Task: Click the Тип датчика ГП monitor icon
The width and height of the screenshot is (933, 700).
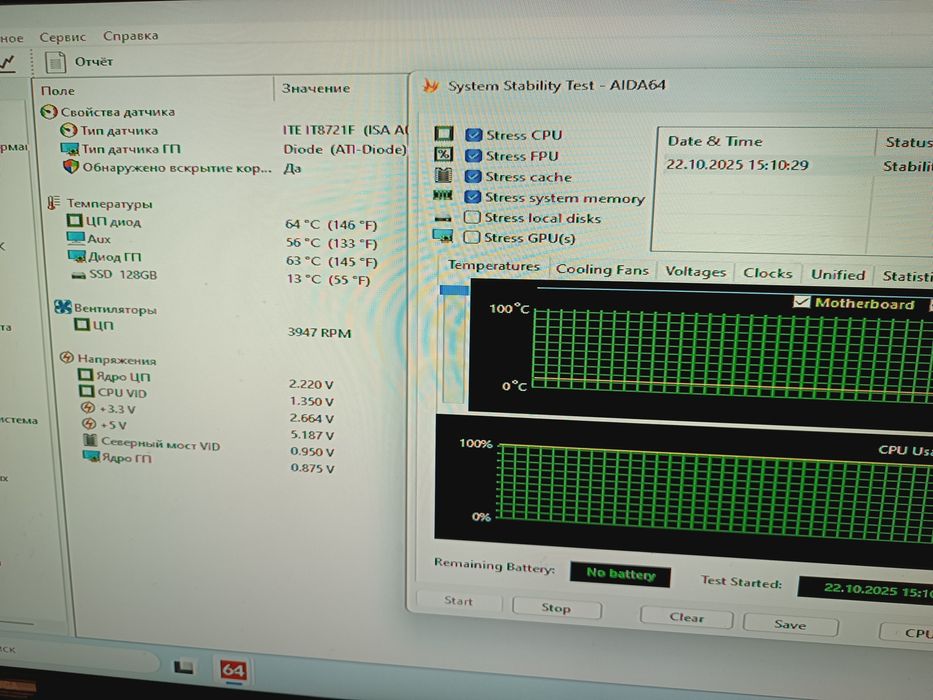Action: 69,148
